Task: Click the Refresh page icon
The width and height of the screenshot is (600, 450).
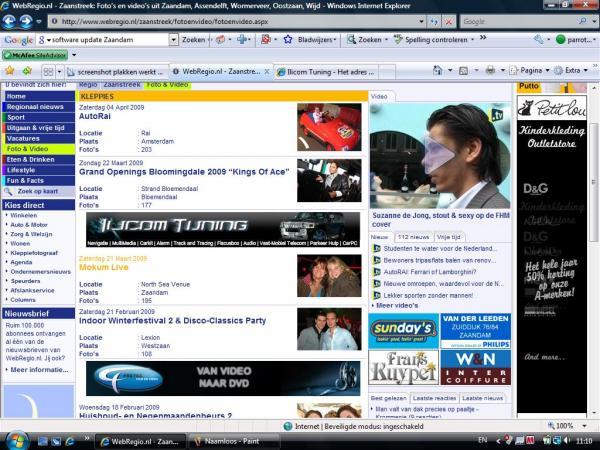Action: click(x=434, y=22)
